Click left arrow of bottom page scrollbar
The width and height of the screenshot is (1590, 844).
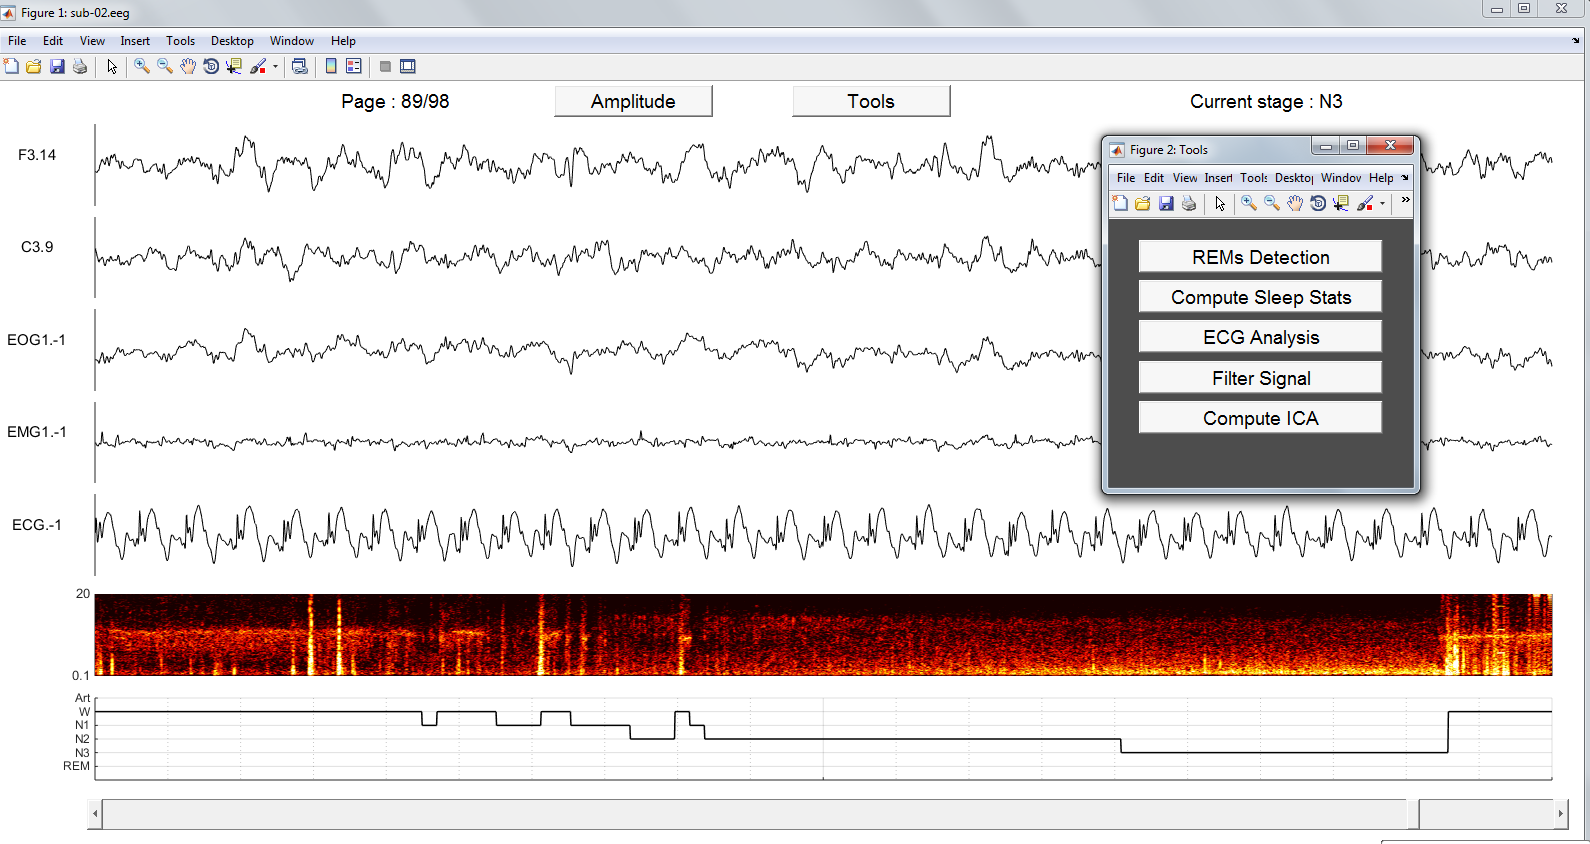[95, 814]
